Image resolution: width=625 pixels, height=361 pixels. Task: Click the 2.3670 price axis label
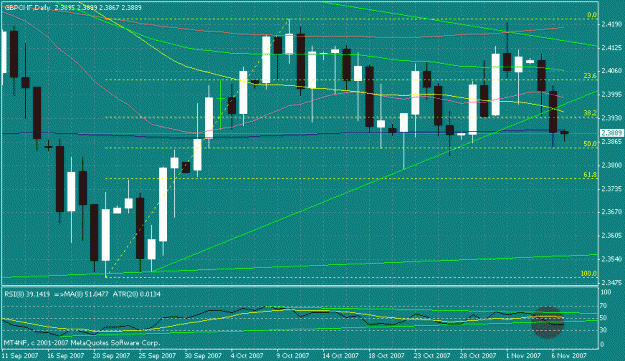coord(612,212)
